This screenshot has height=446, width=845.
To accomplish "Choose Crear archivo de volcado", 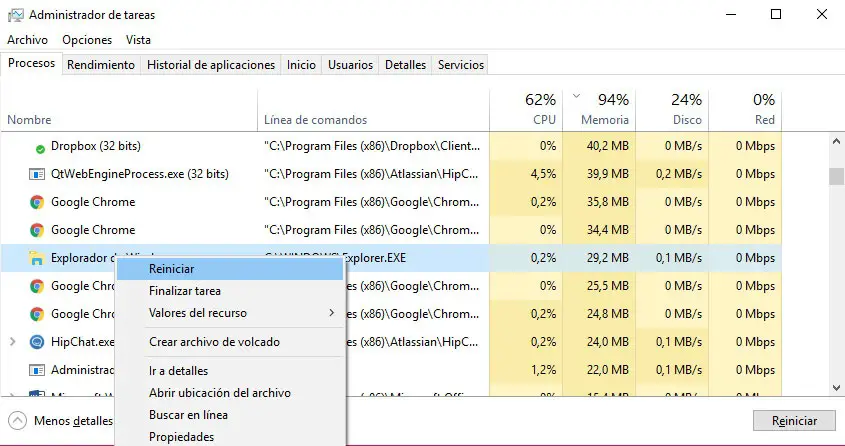I will coord(230,342).
